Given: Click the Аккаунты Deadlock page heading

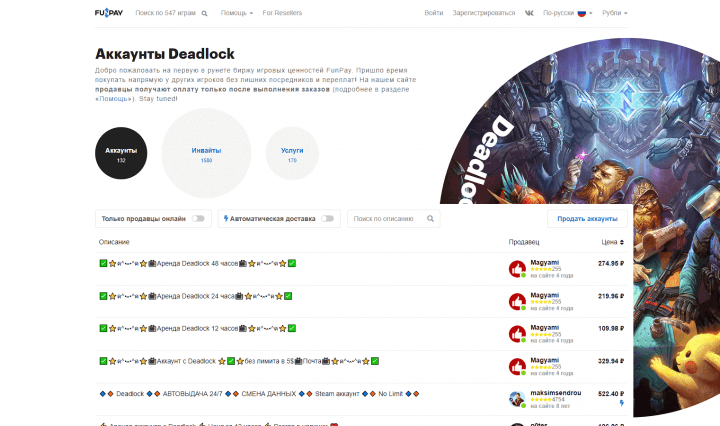Looking at the screenshot, I should pyautogui.click(x=165, y=54).
